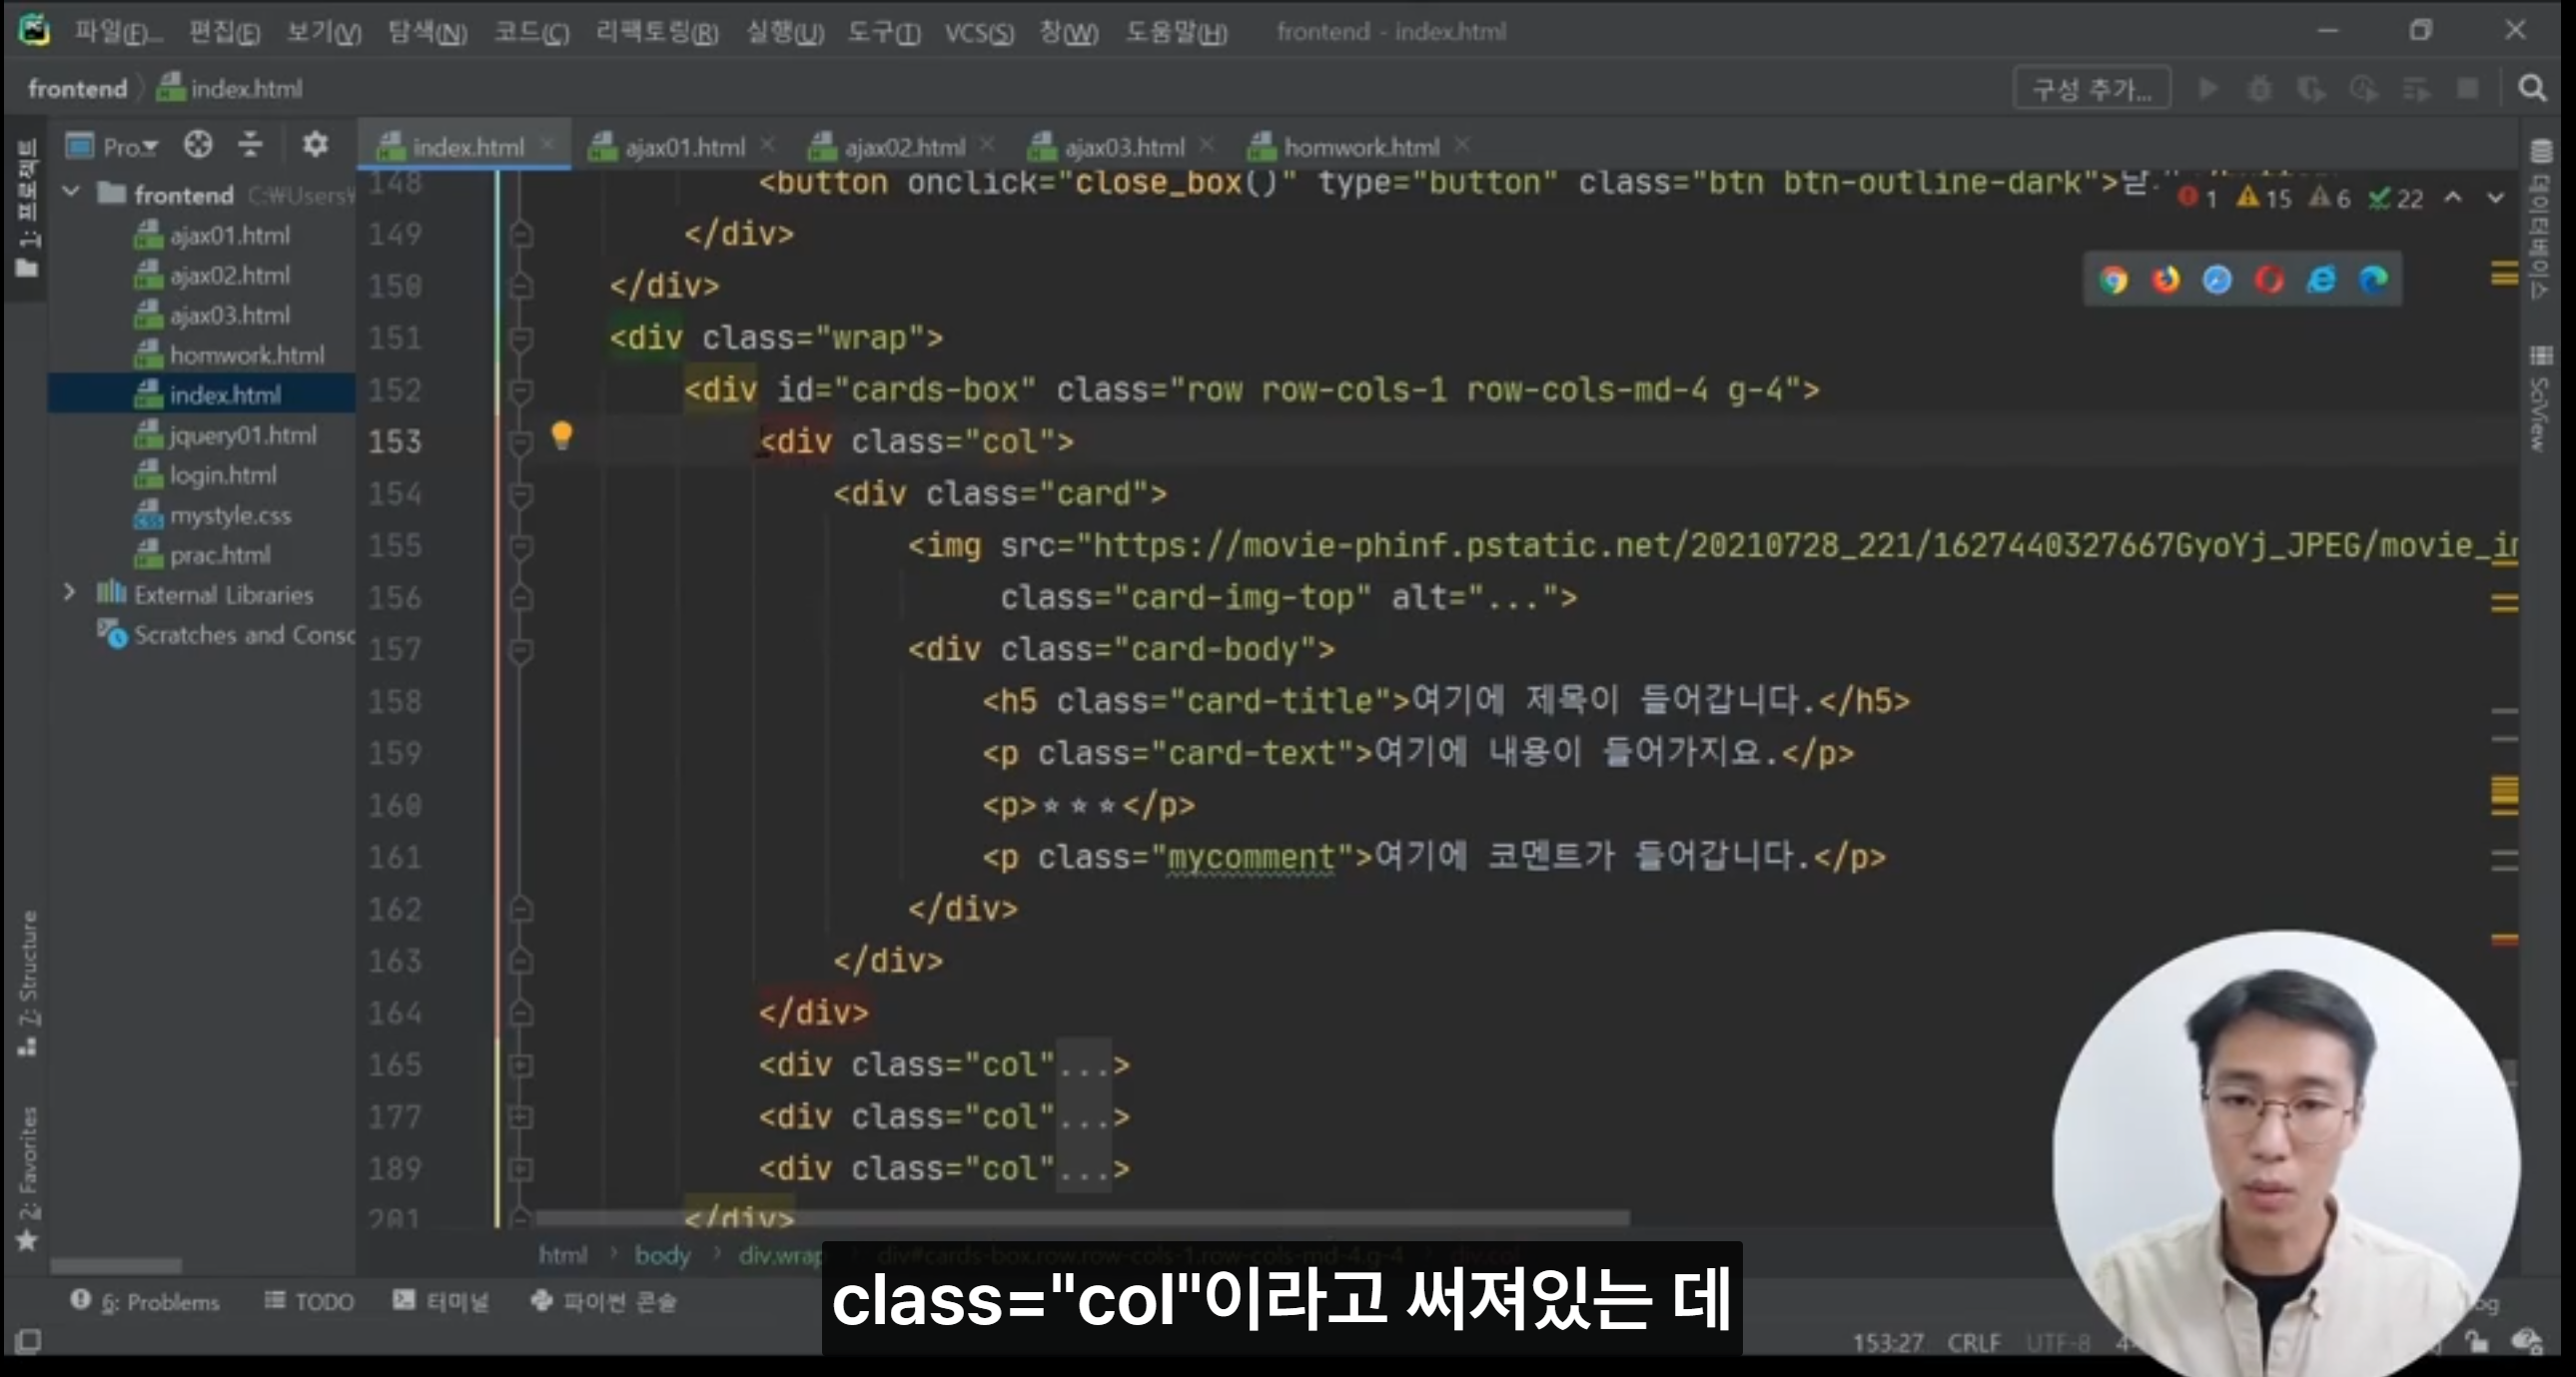Open the 파일 (File) menu

pyautogui.click(x=117, y=32)
